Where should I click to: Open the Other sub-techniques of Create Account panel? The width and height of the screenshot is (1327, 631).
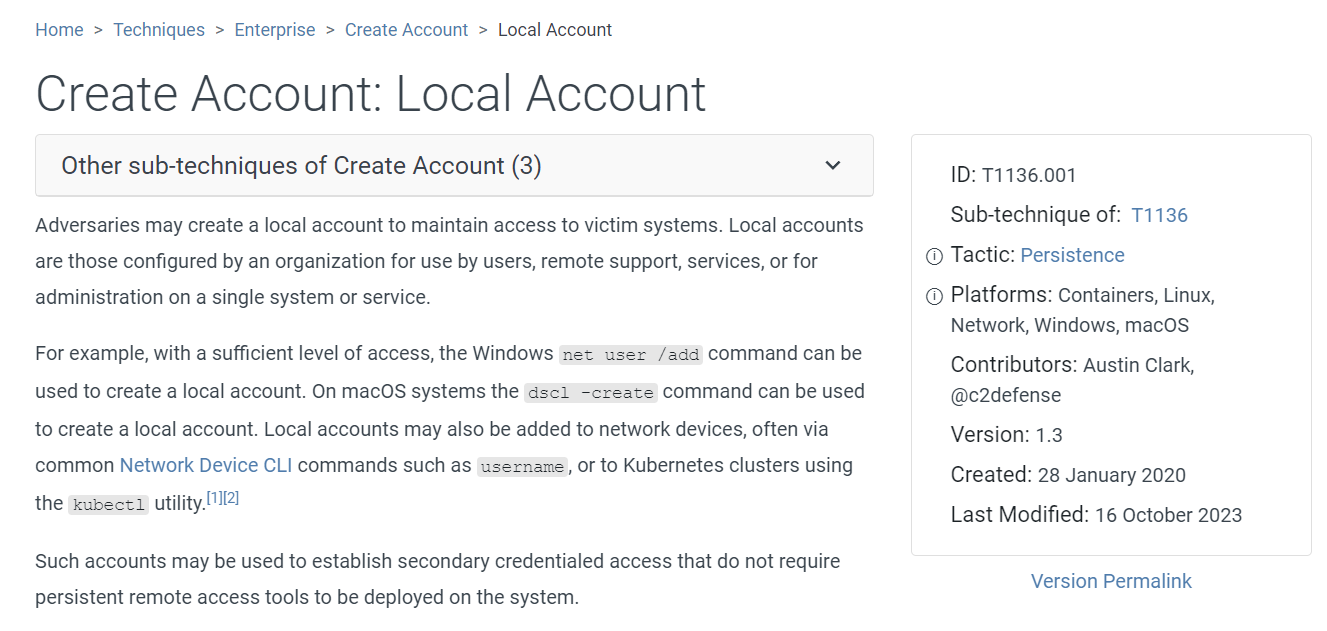pos(301,166)
